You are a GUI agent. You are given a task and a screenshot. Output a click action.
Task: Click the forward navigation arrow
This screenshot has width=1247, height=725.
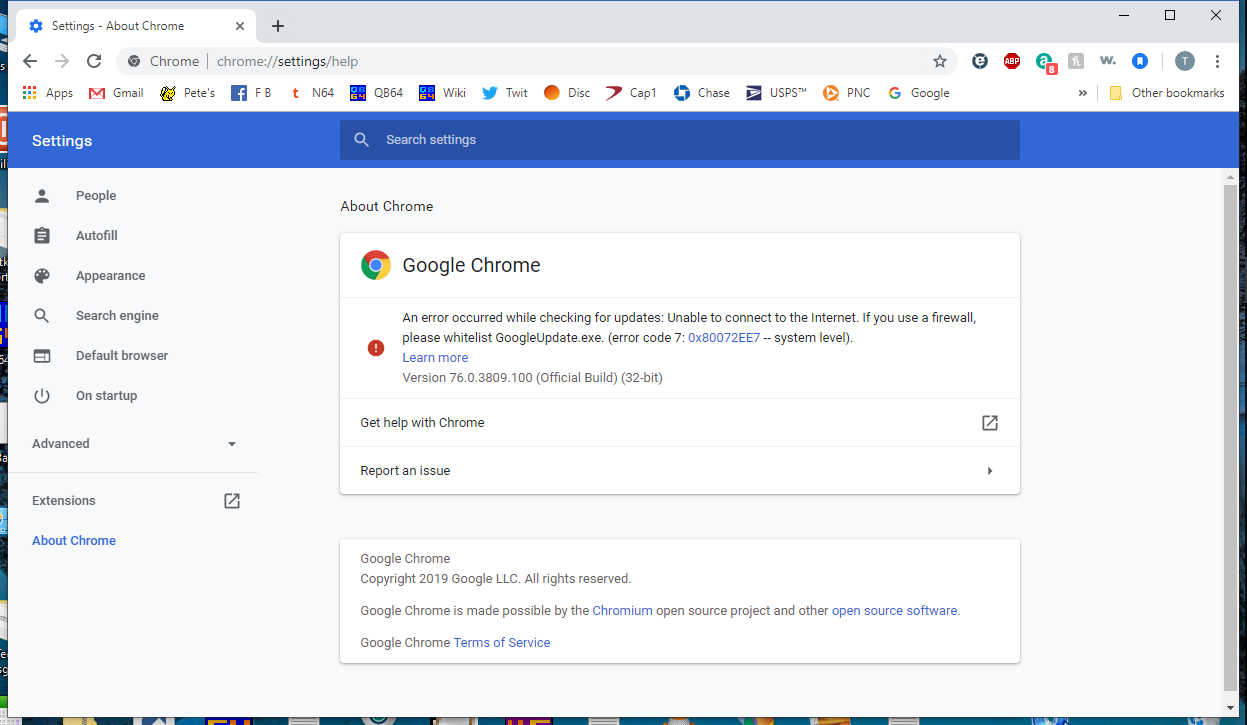click(x=62, y=61)
